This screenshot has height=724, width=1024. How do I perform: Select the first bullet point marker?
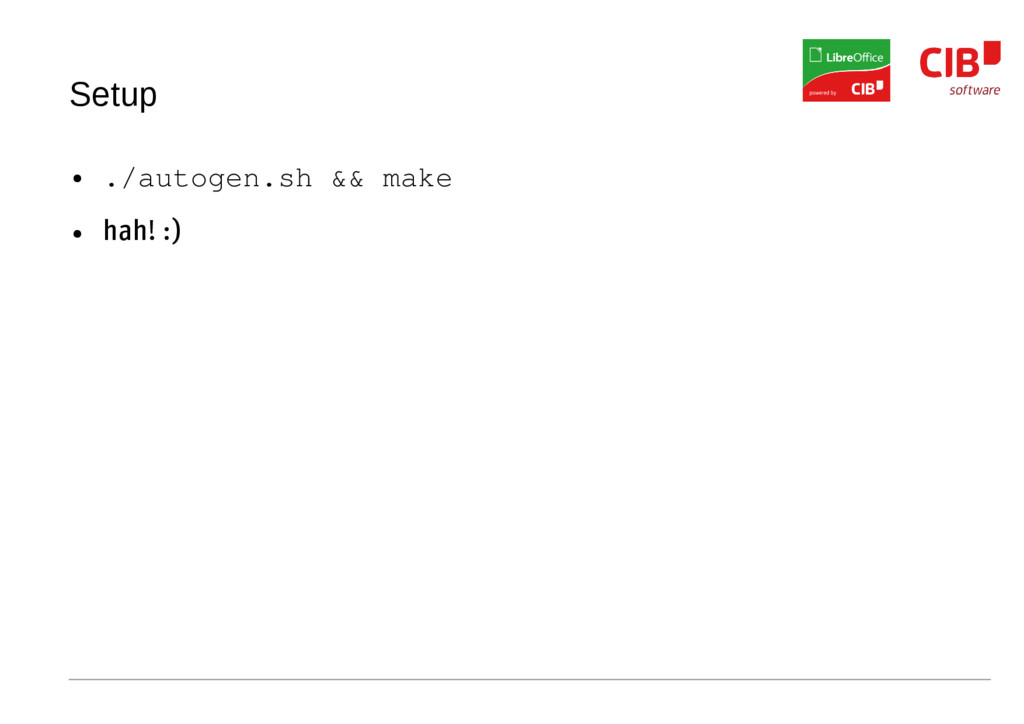point(78,178)
